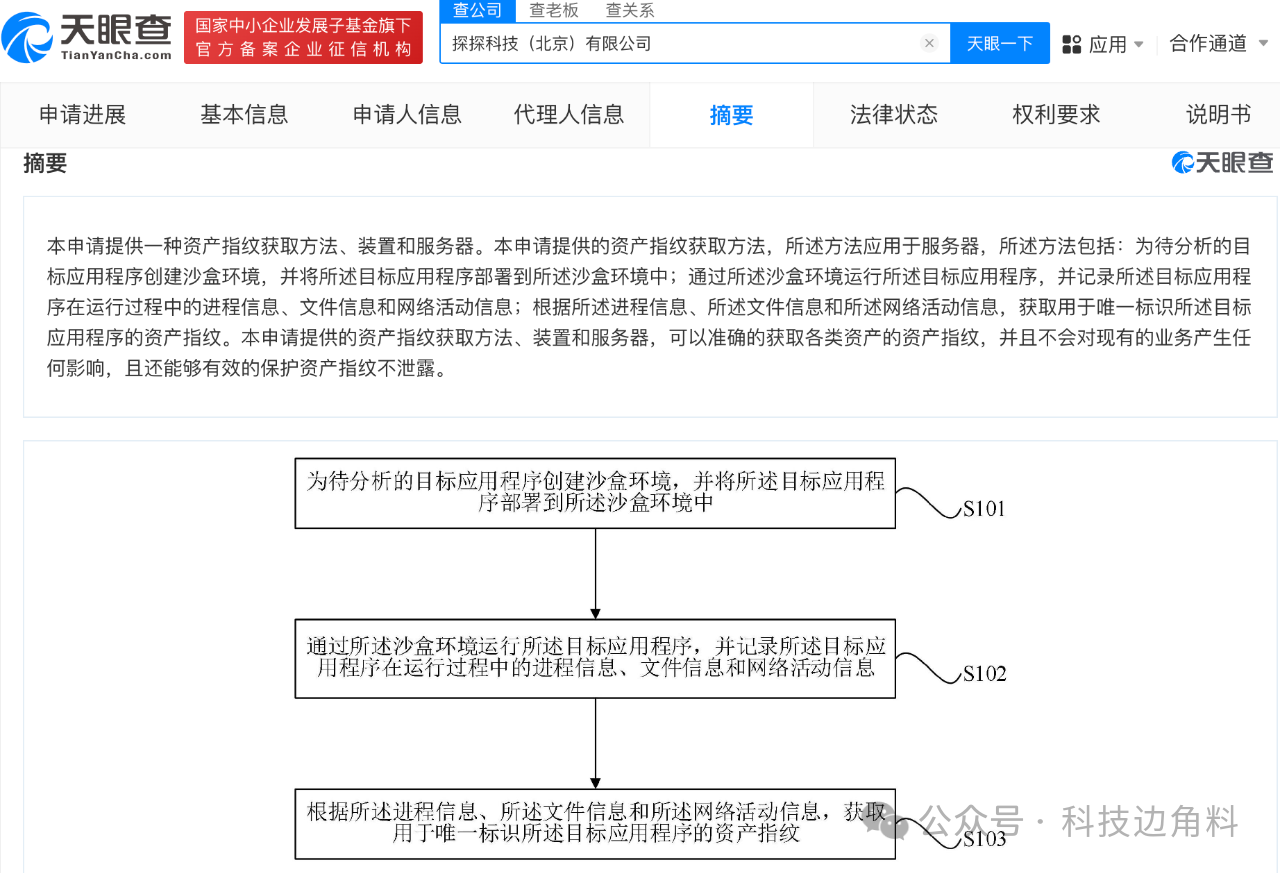
Task: Open the 合作通道 menu label
Action: 1208,44
